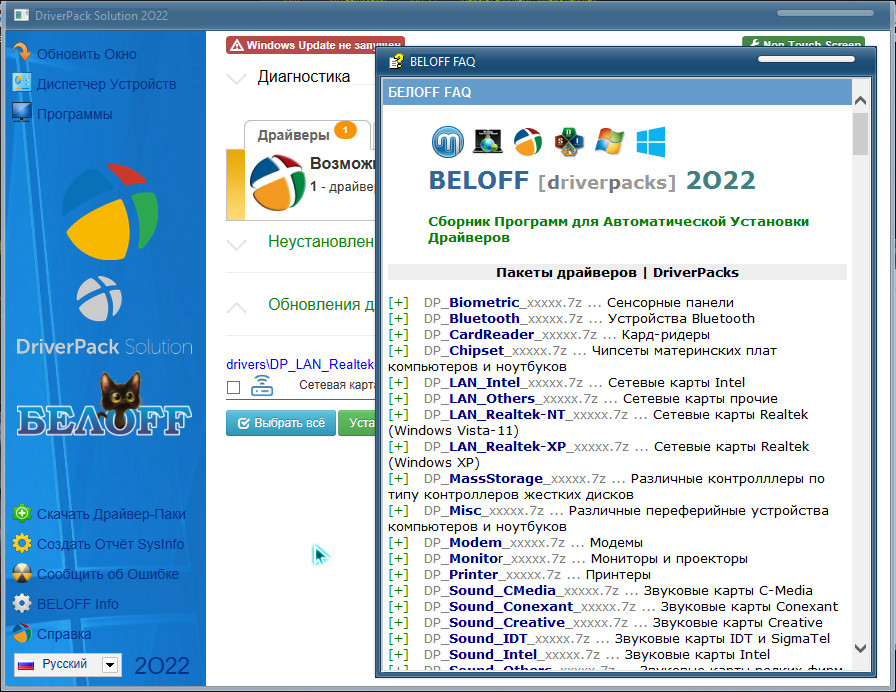Screen dimensions: 896x692
Task: Click the Обновить Окно refresh icon
Action: click(21, 53)
